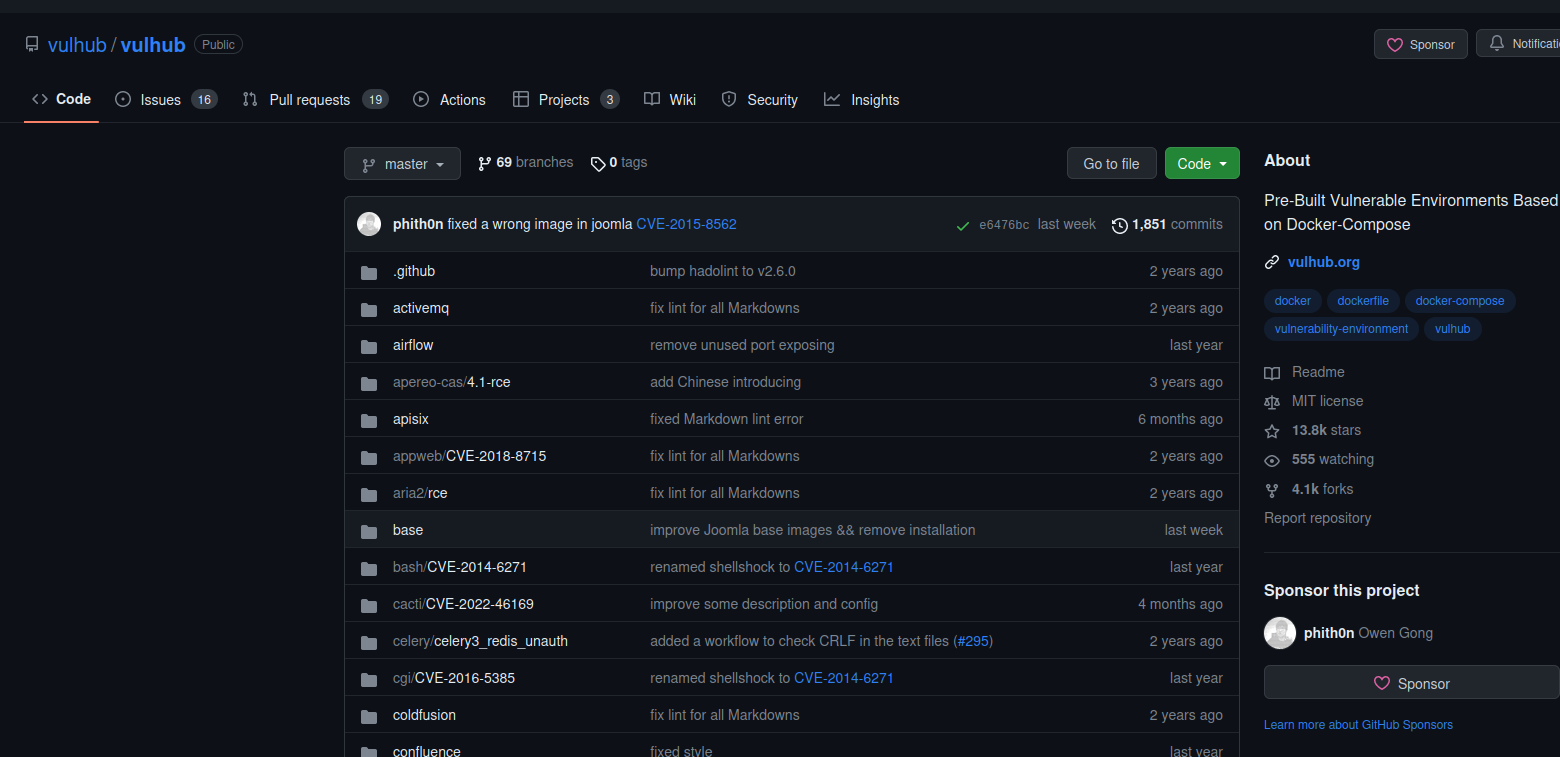Click the vulhub topic tag

click(1453, 329)
